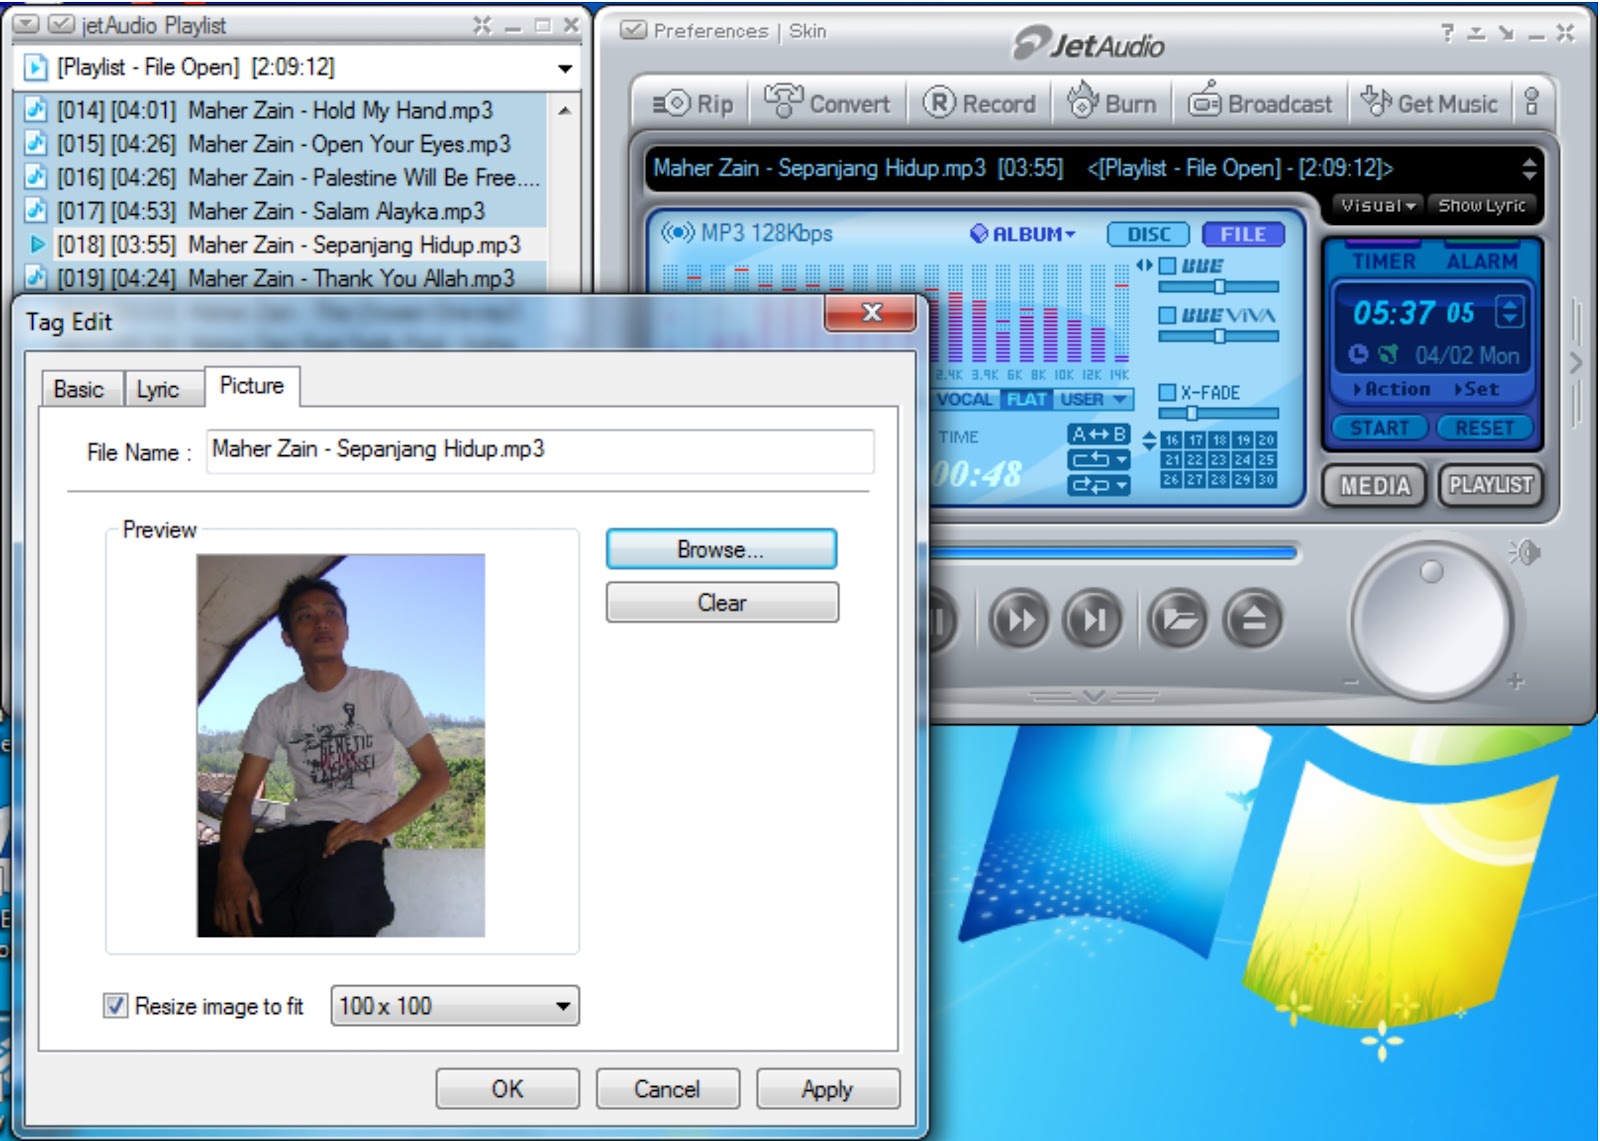The image size is (1600, 1141).
Task: Click the checkmark icon in Playlist title bar
Action: pos(60,24)
